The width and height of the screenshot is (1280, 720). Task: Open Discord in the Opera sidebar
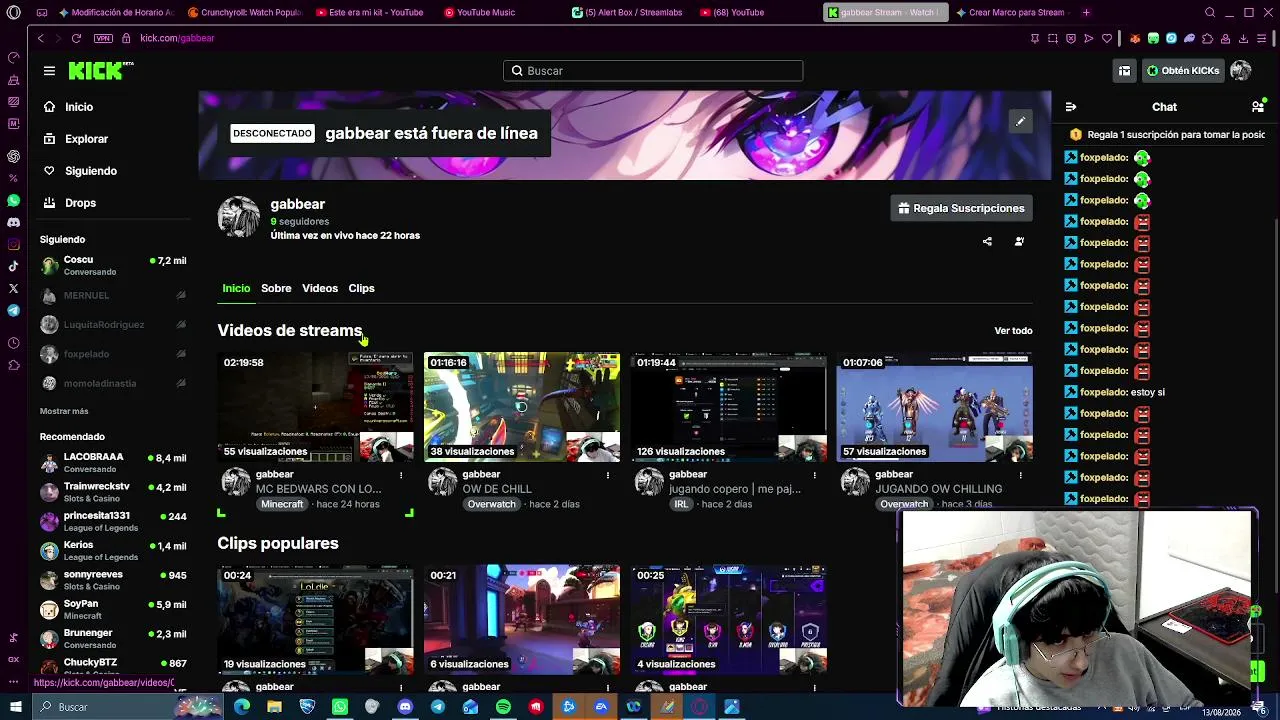tap(13, 222)
